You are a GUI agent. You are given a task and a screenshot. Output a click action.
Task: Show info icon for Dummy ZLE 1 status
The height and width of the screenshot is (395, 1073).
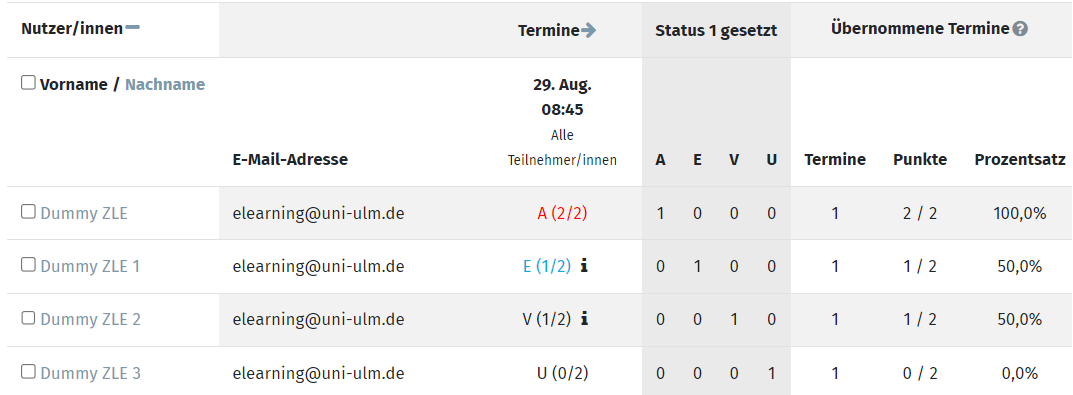584,266
